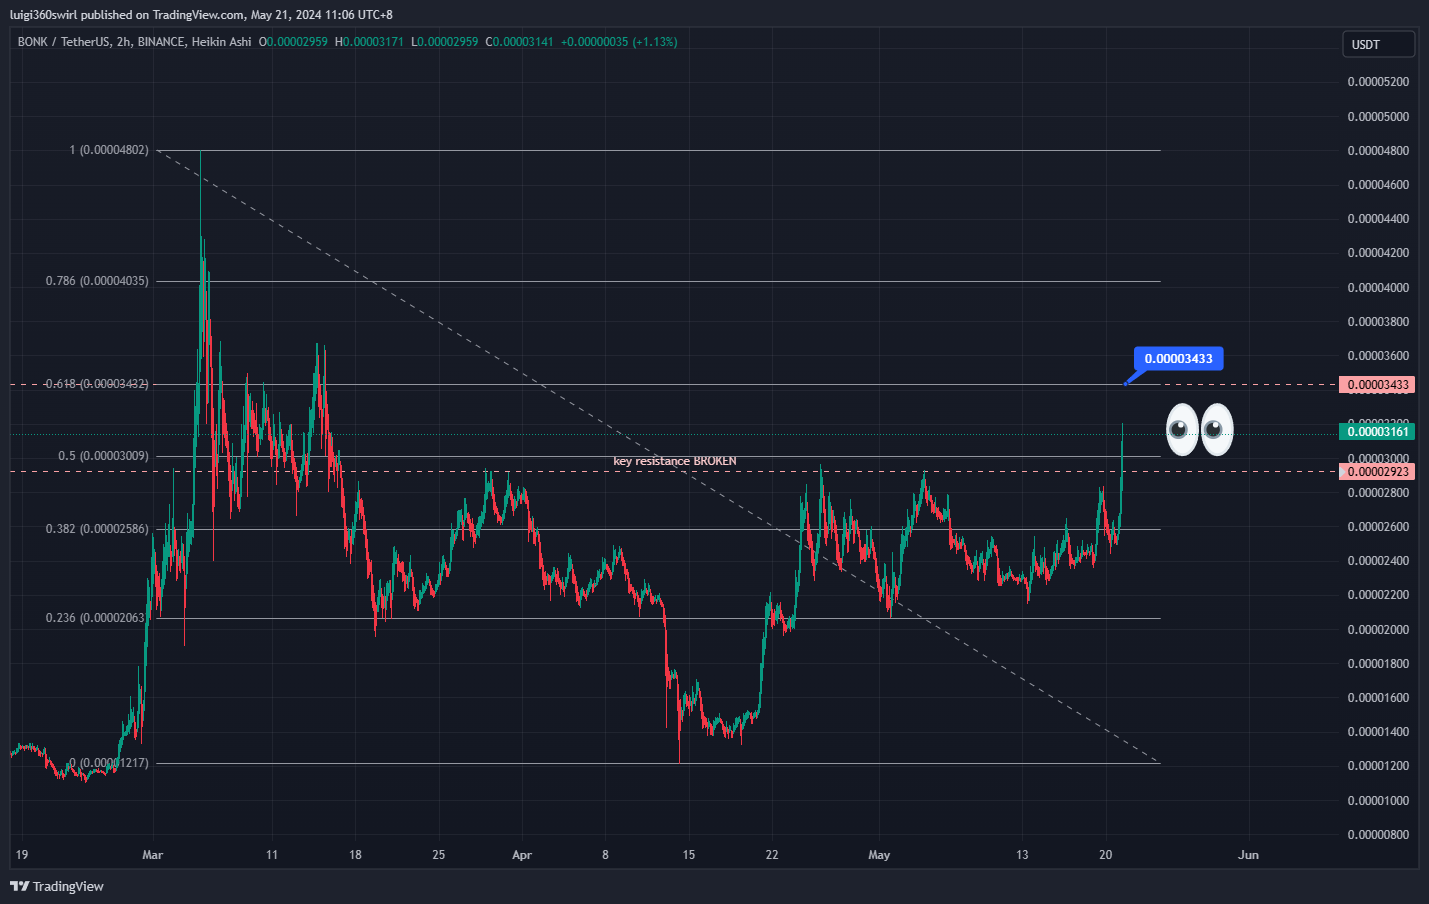Click the close value C0.00003141
This screenshot has height=904, width=1429.
click(520, 42)
